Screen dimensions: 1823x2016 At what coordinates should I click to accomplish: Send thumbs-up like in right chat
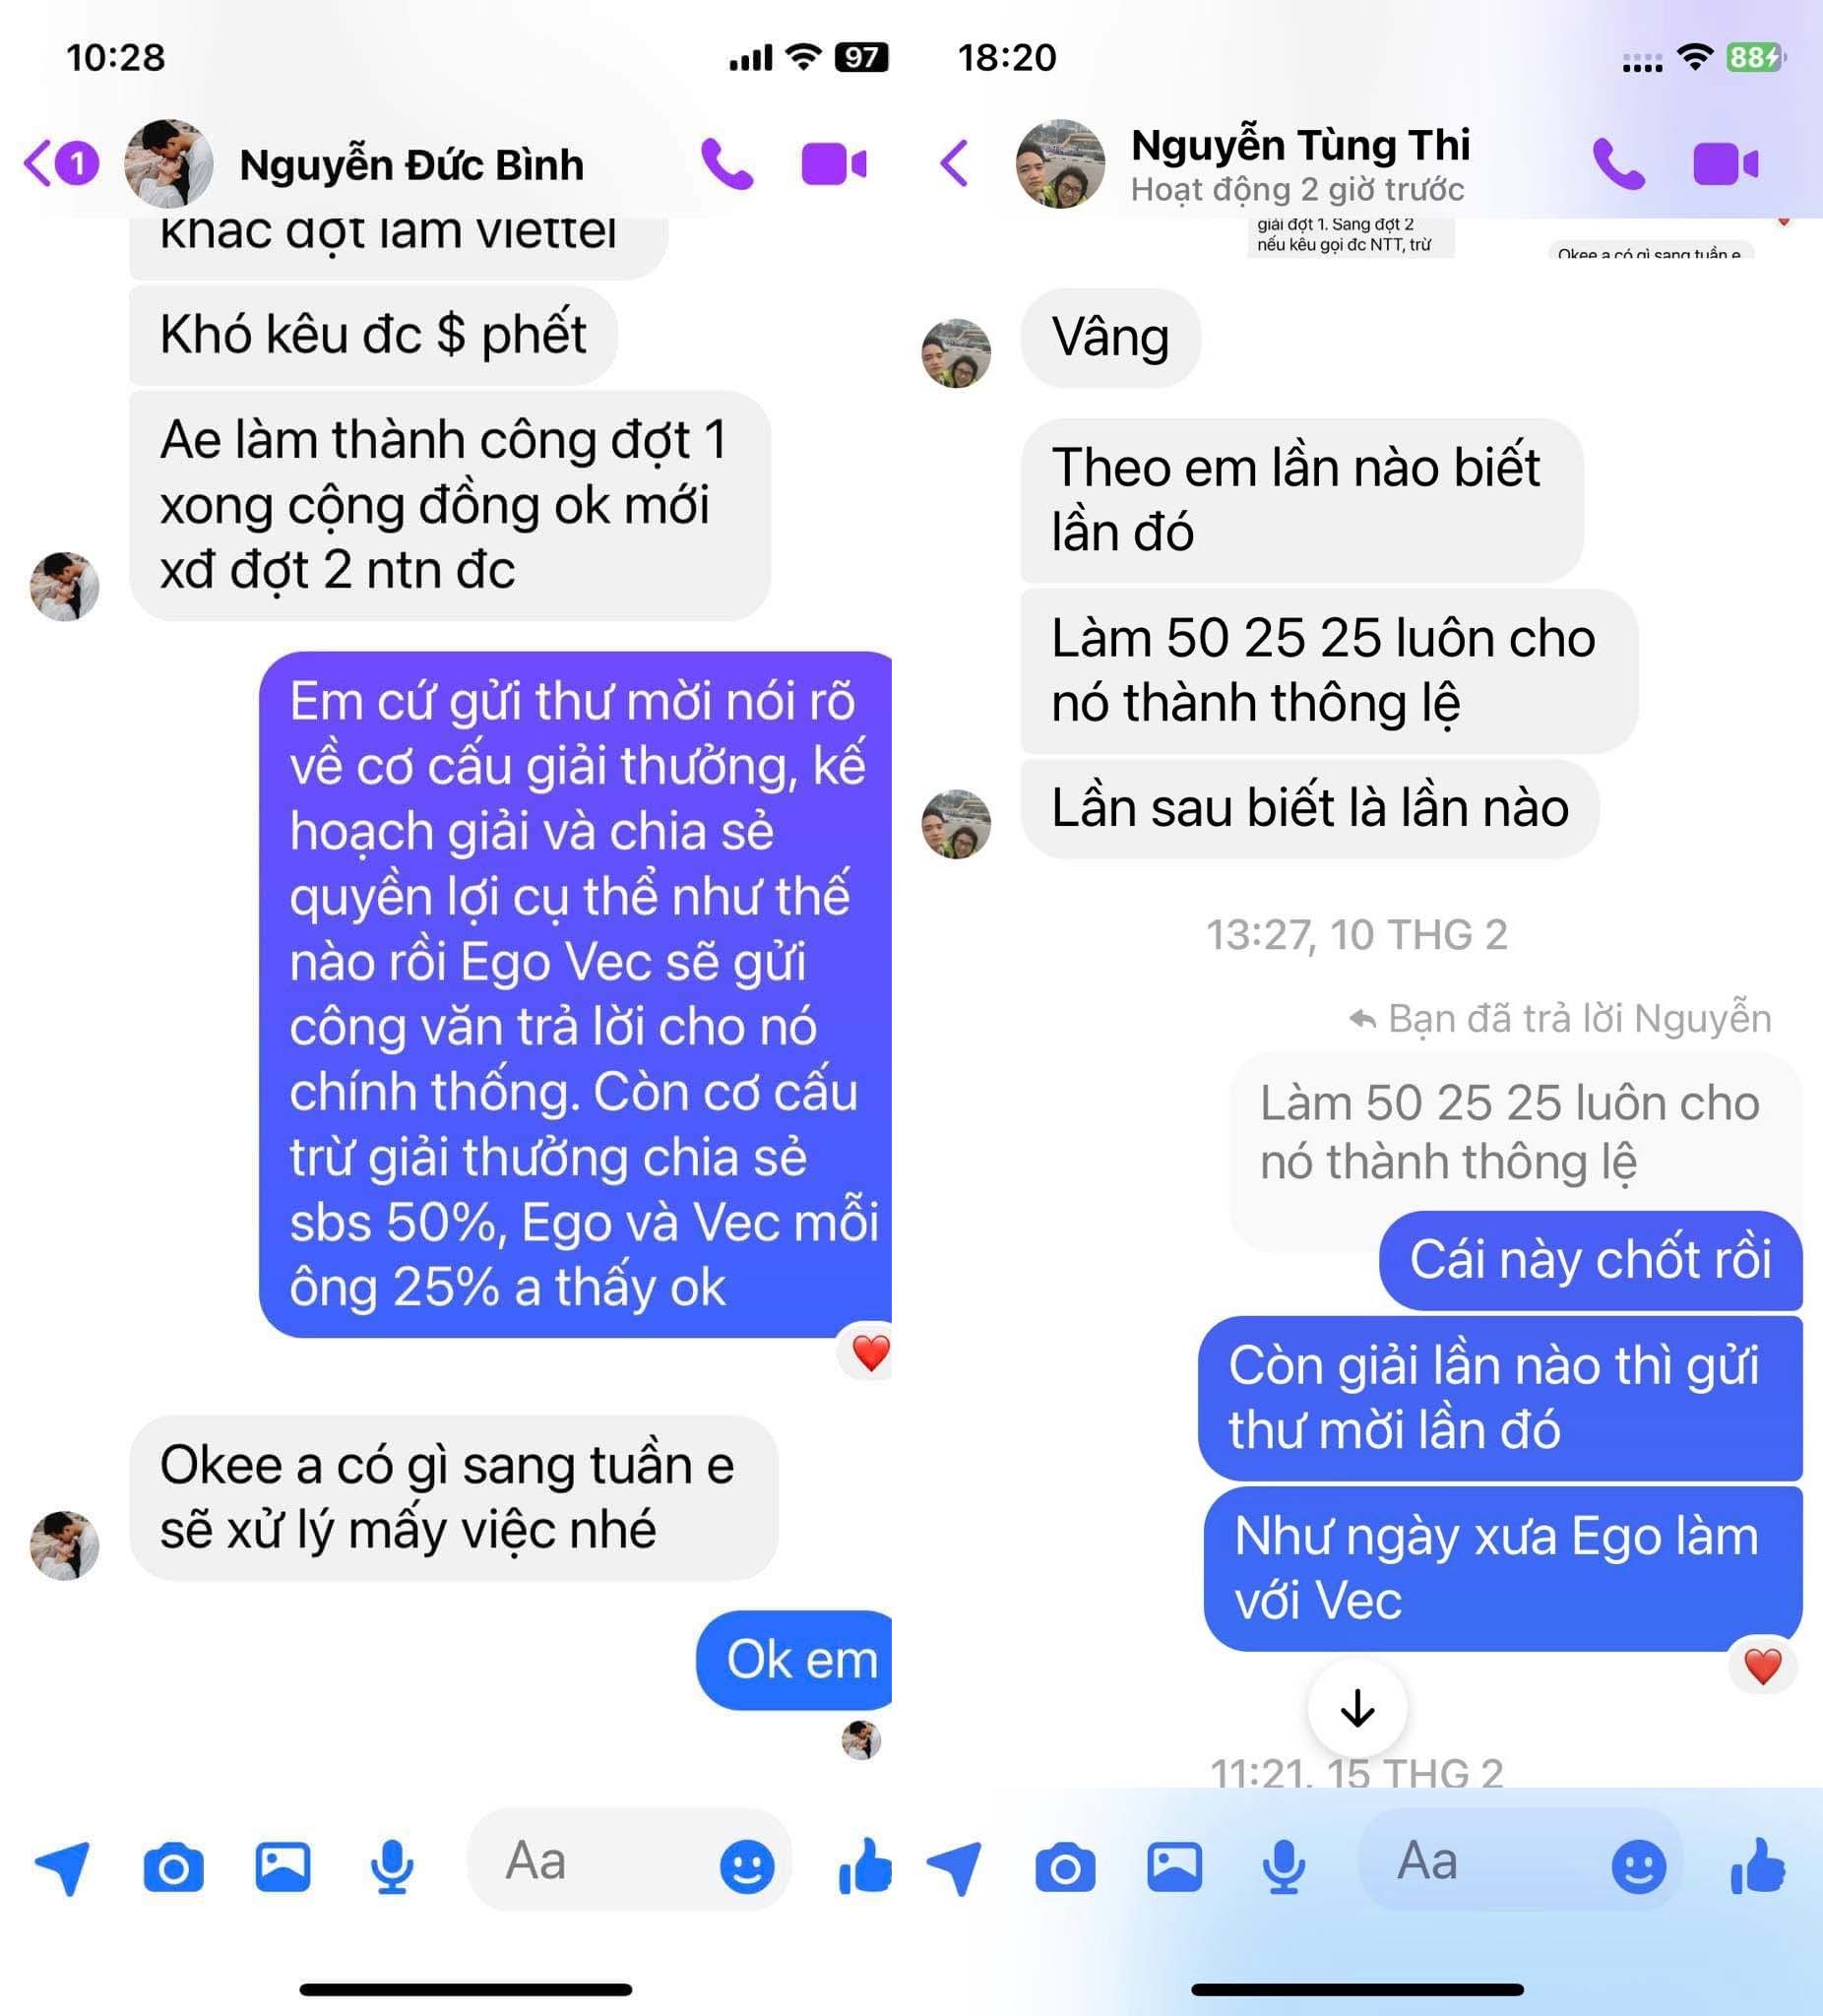[1757, 1866]
